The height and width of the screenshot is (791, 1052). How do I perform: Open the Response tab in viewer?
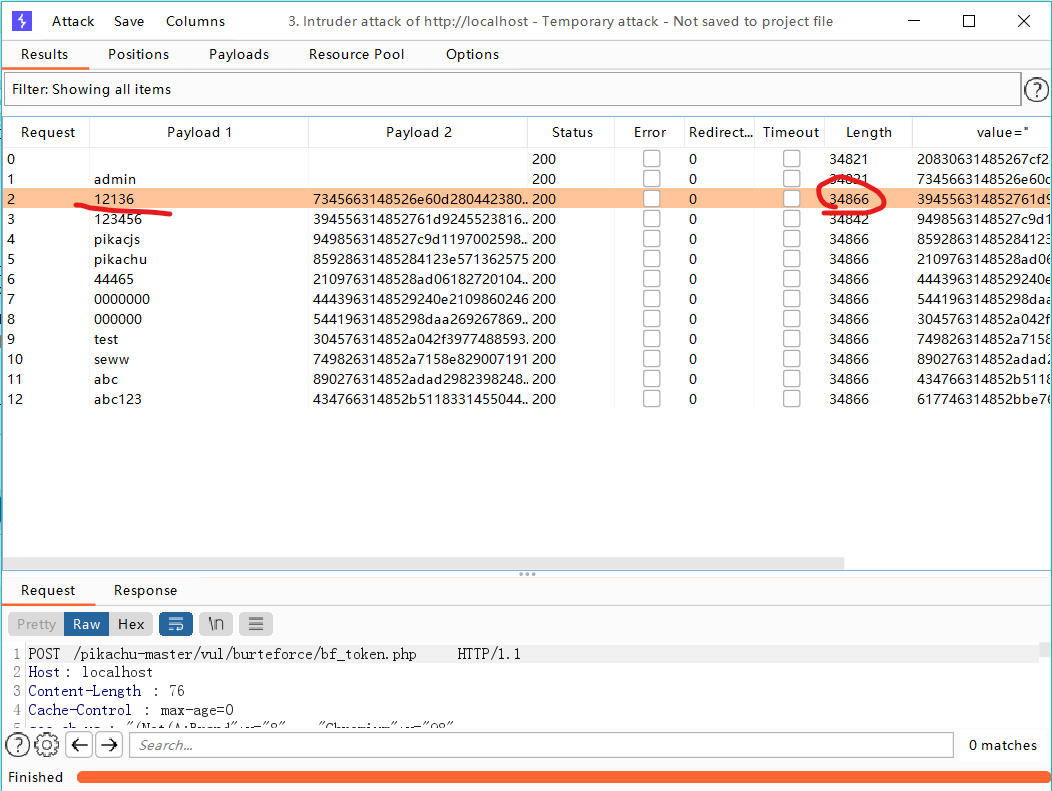click(x=146, y=590)
